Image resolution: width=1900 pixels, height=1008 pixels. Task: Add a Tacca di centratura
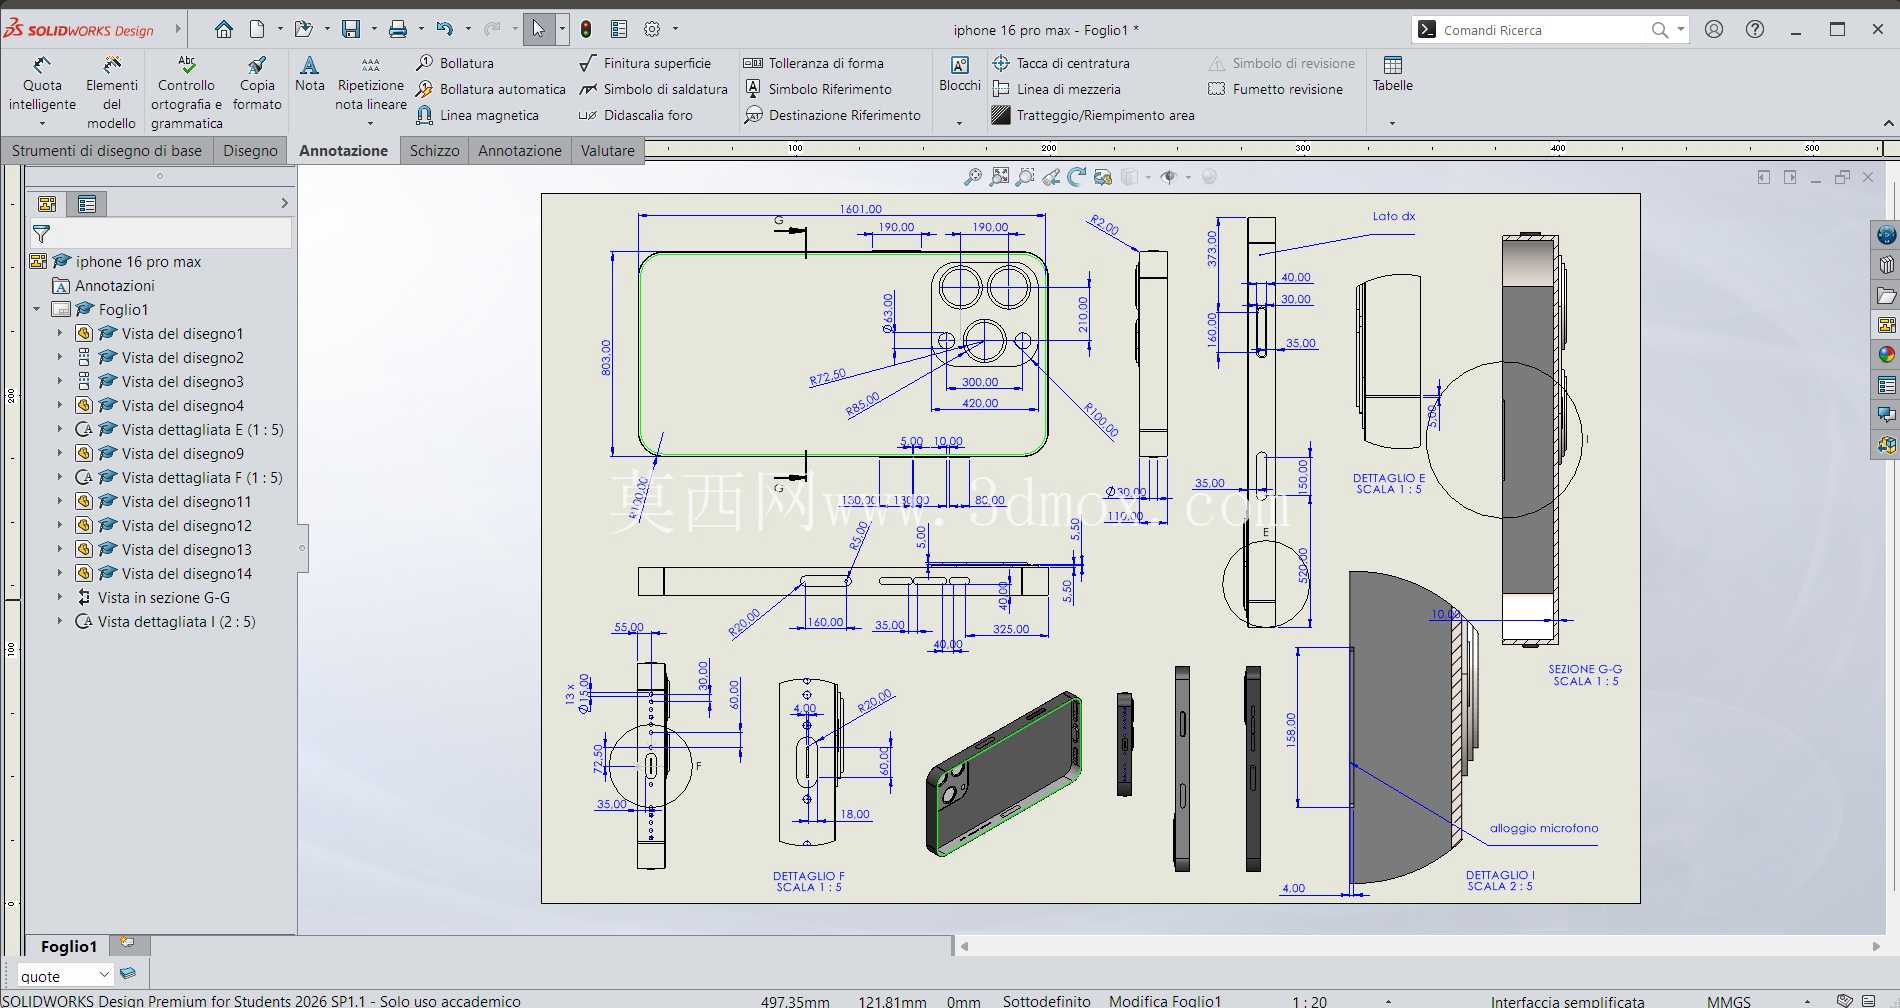(1061, 63)
